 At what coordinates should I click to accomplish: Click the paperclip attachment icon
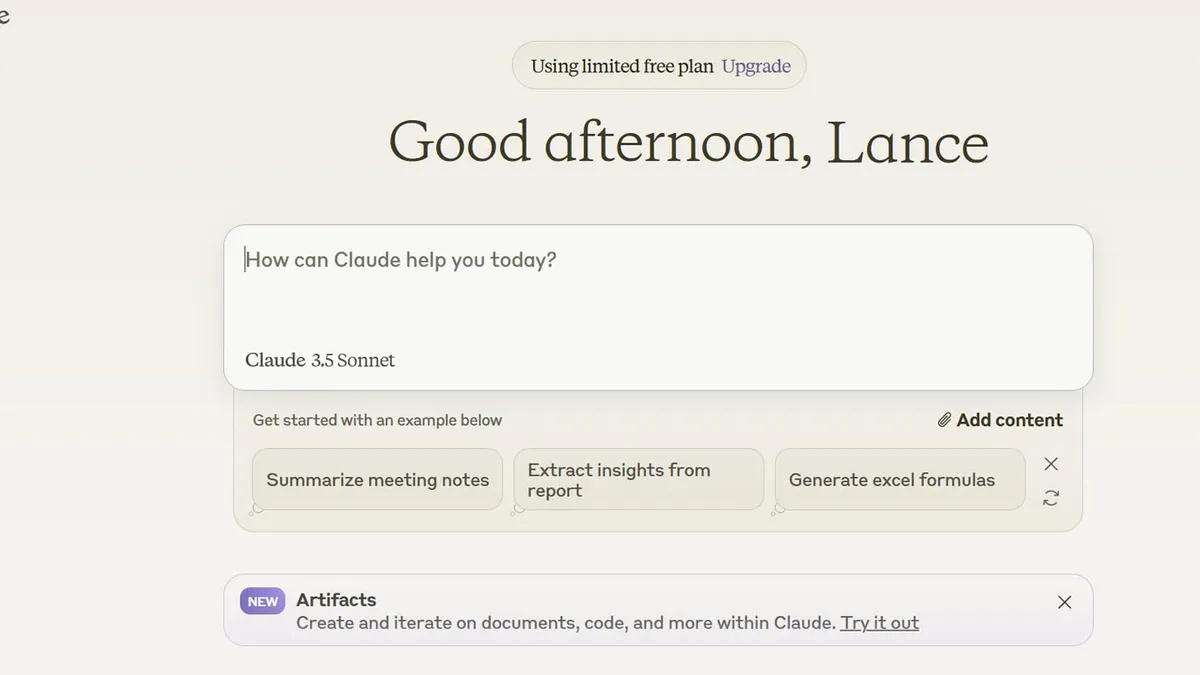944,420
